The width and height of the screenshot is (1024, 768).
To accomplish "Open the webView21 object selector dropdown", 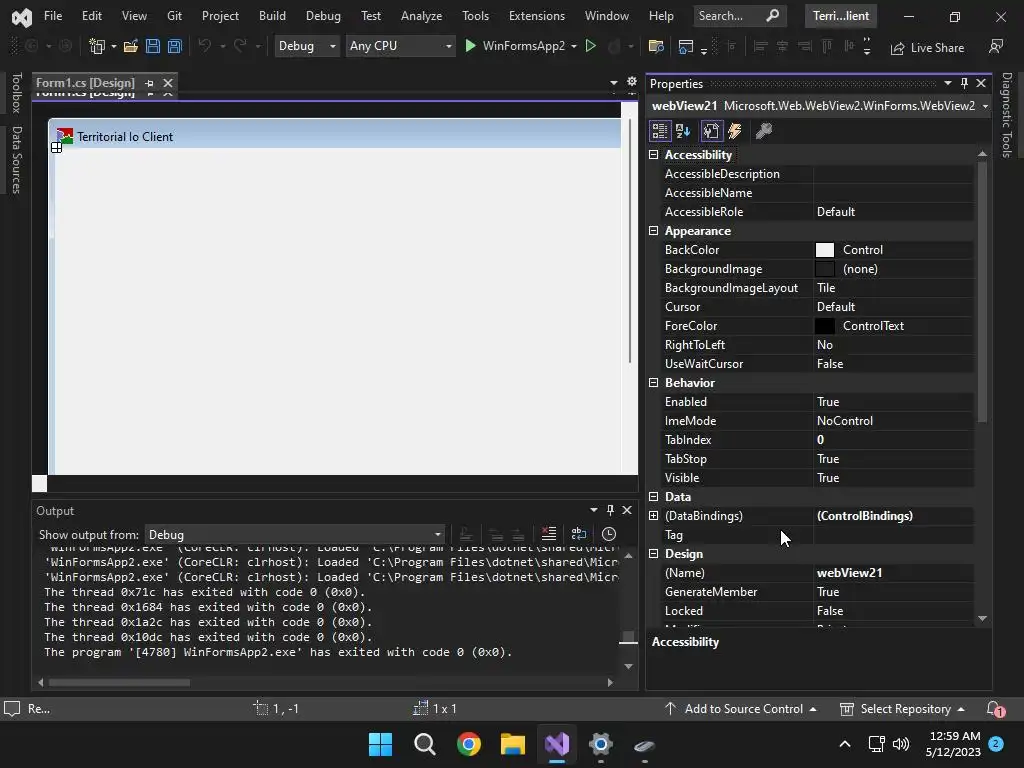I will click(x=985, y=106).
